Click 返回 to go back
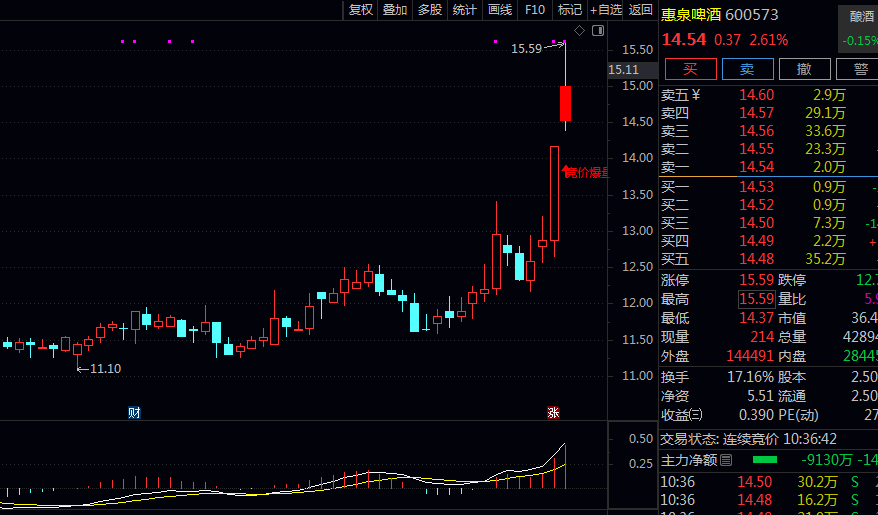Image resolution: width=878 pixels, height=515 pixels. pyautogui.click(x=641, y=10)
